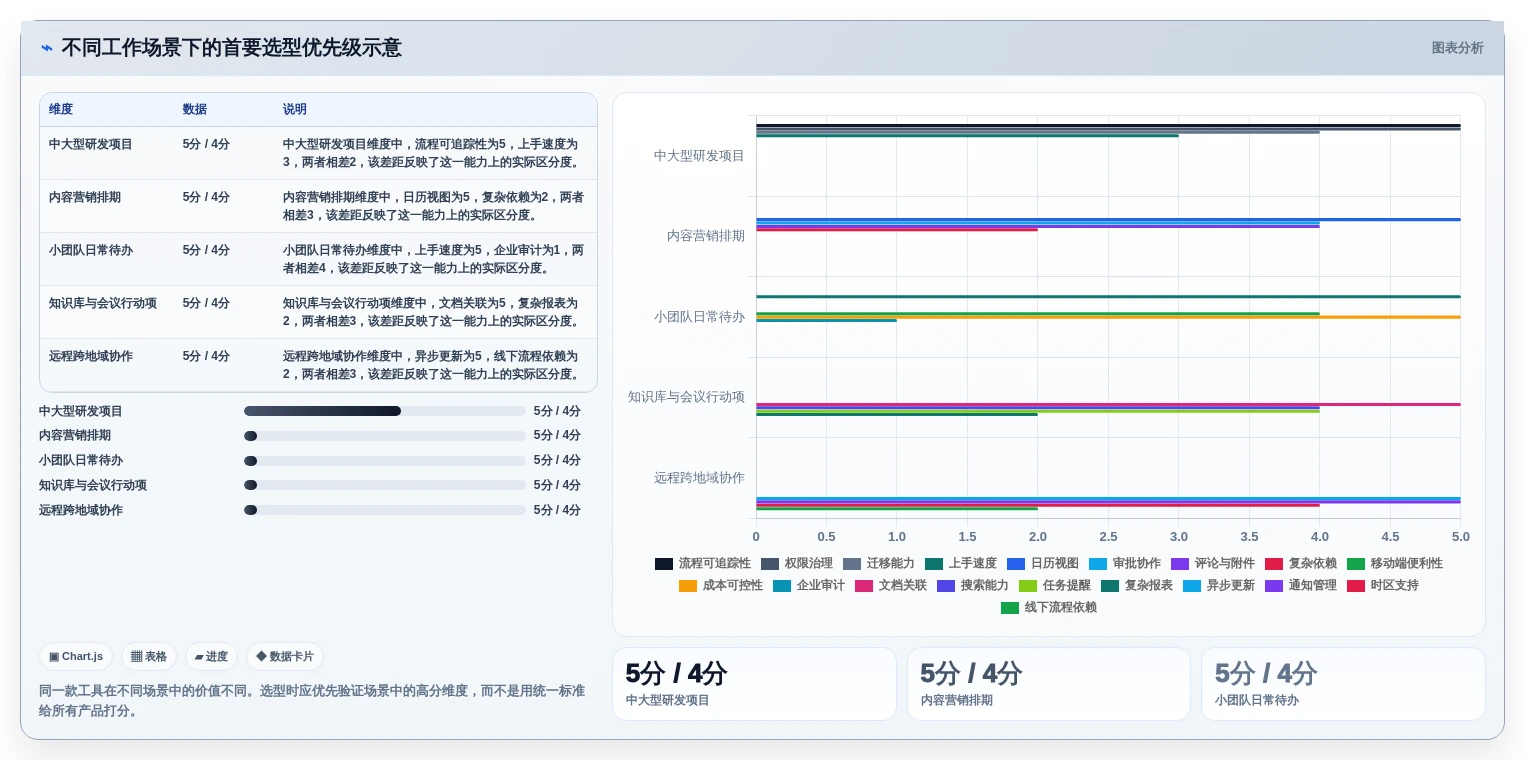Toggle the 搜索能力 legend entry
Viewport: 1525px width, 760px height.
click(x=973, y=586)
